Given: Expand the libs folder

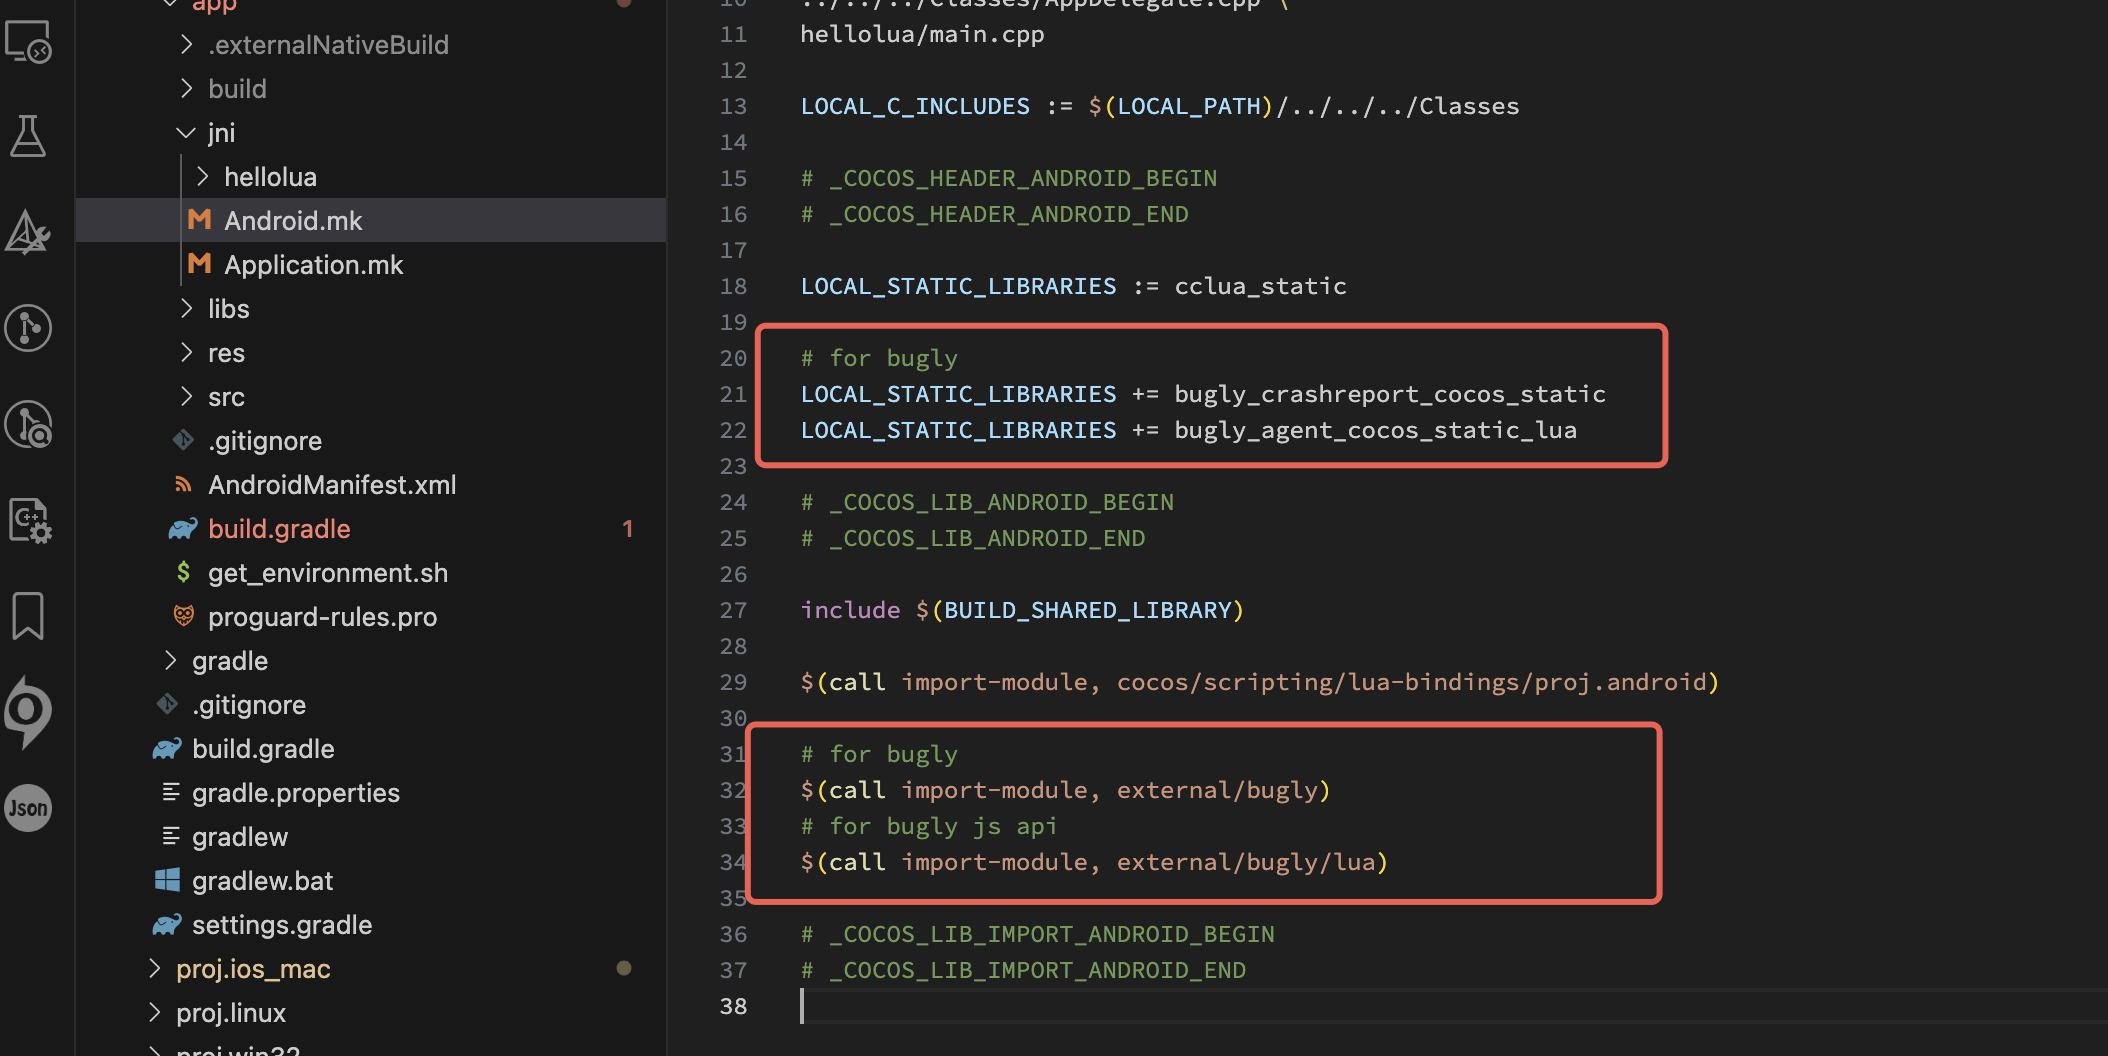Looking at the screenshot, I should (186, 308).
